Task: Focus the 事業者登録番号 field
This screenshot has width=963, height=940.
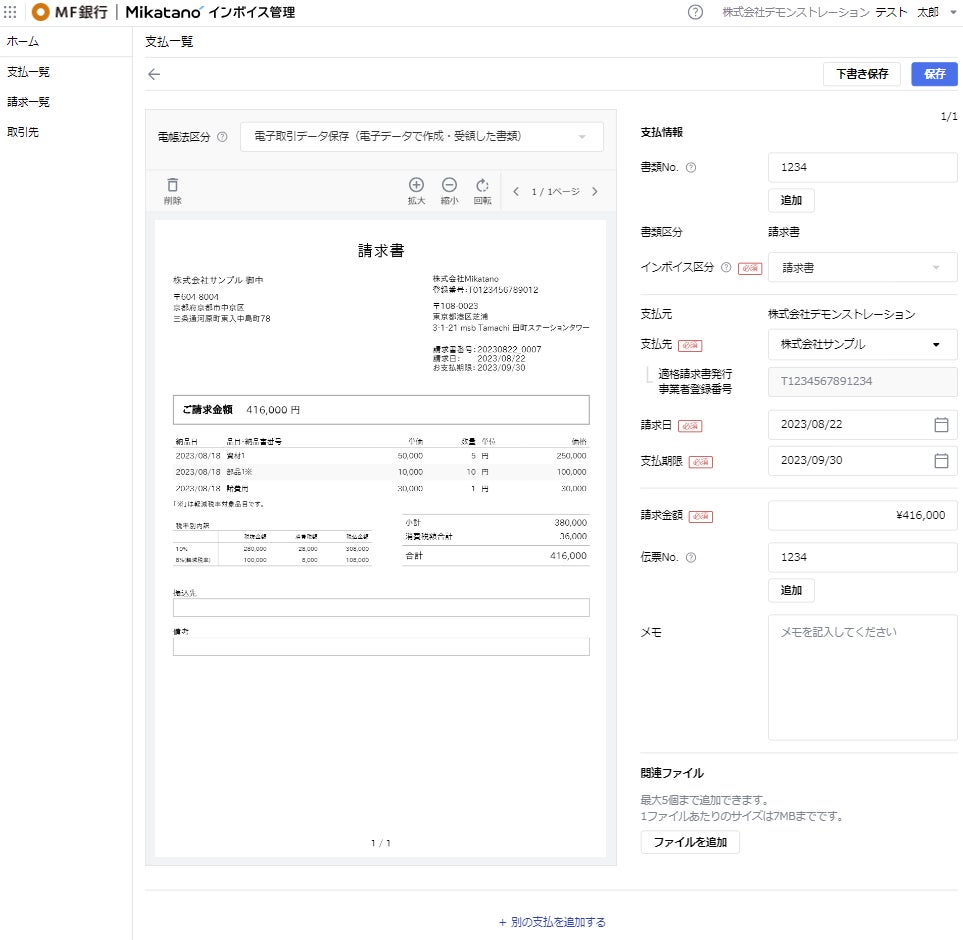Action: [x=862, y=381]
